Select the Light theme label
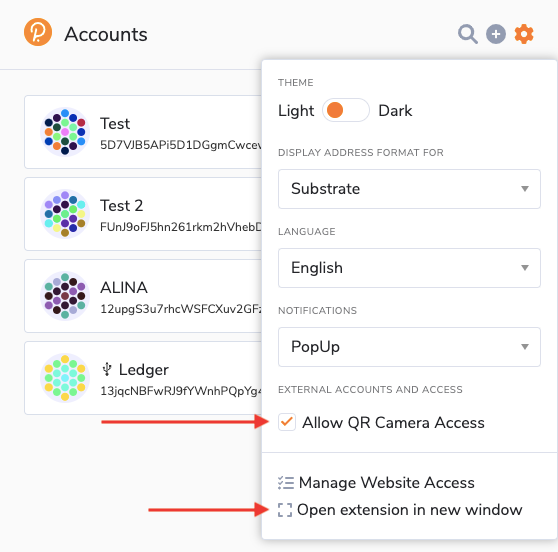 [296, 111]
